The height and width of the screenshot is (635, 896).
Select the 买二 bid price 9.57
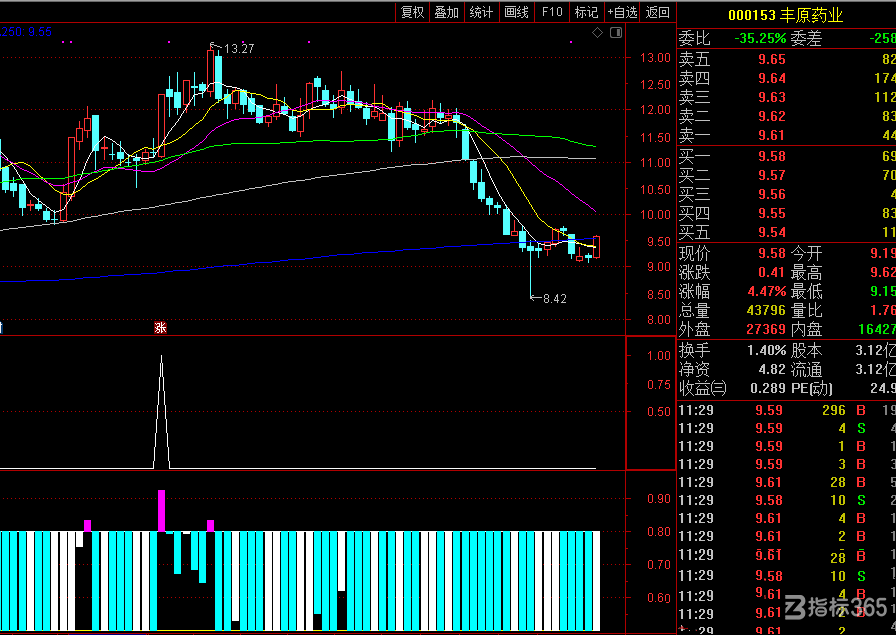[x=772, y=175]
